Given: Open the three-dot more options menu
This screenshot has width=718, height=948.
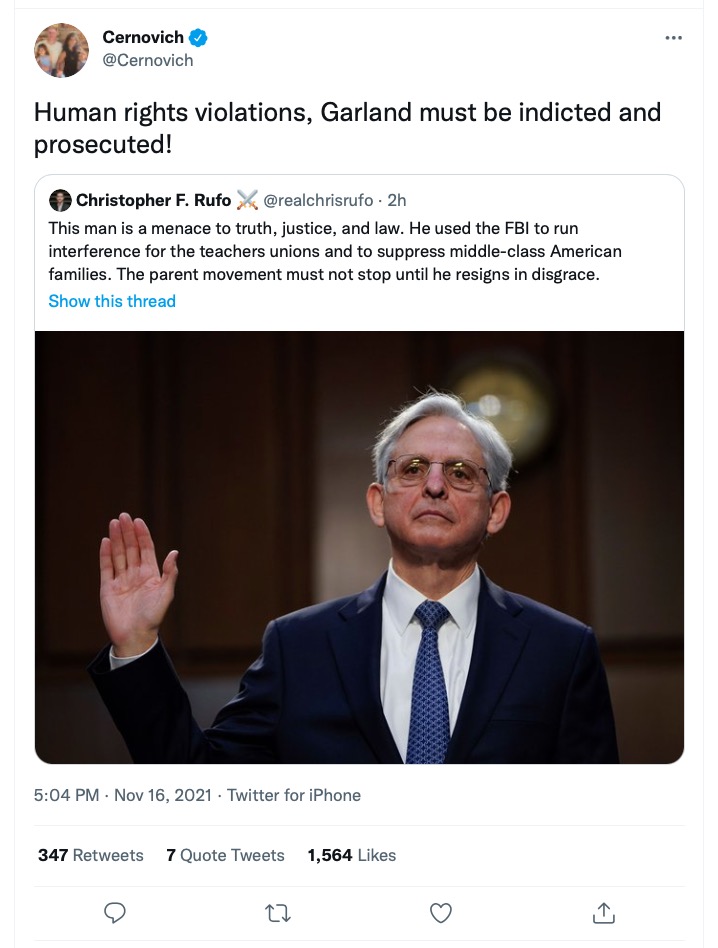Looking at the screenshot, I should 674,37.
